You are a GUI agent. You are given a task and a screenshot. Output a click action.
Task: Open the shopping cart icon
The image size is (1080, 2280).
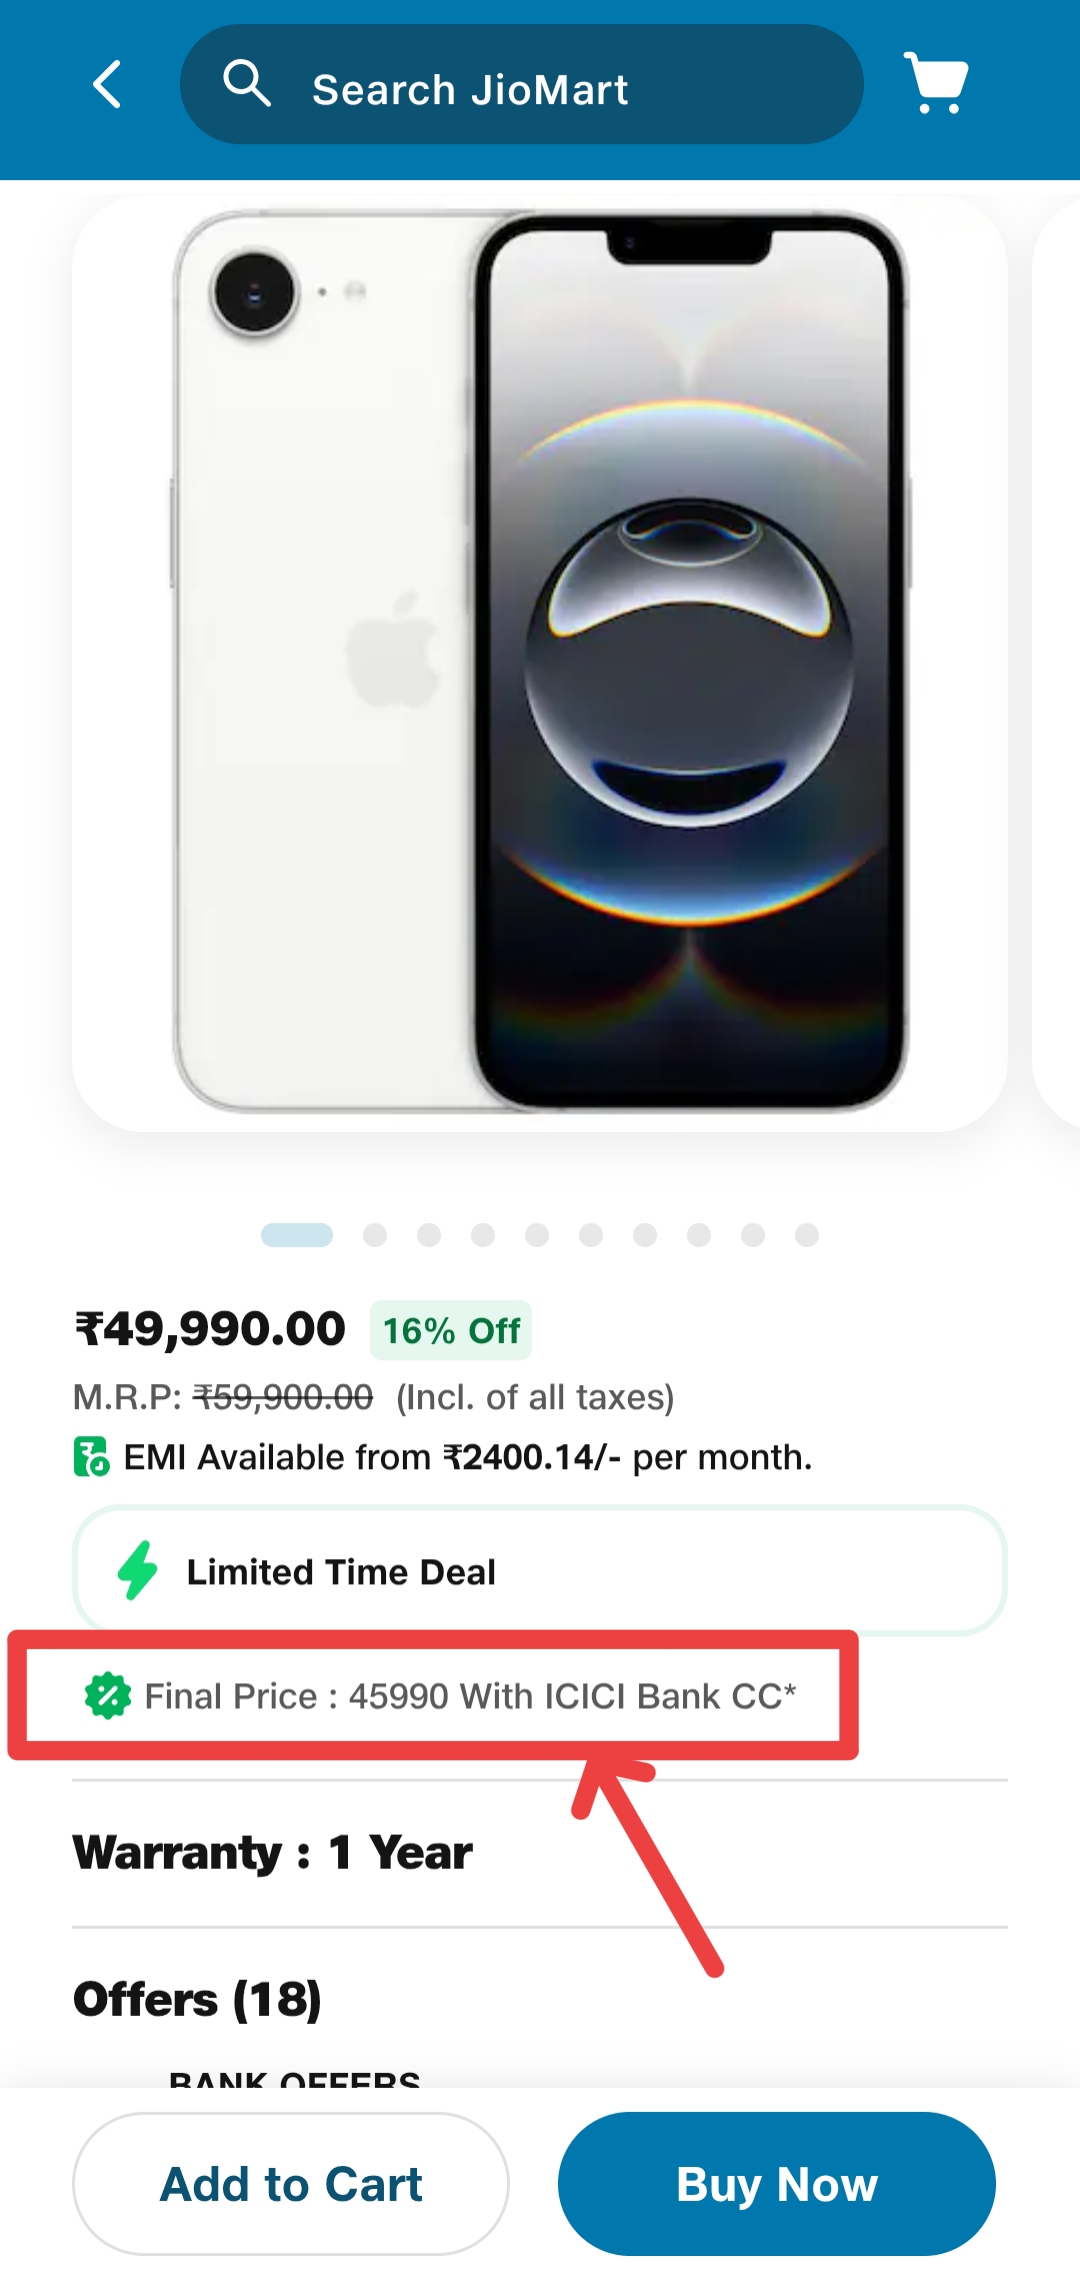coord(934,85)
